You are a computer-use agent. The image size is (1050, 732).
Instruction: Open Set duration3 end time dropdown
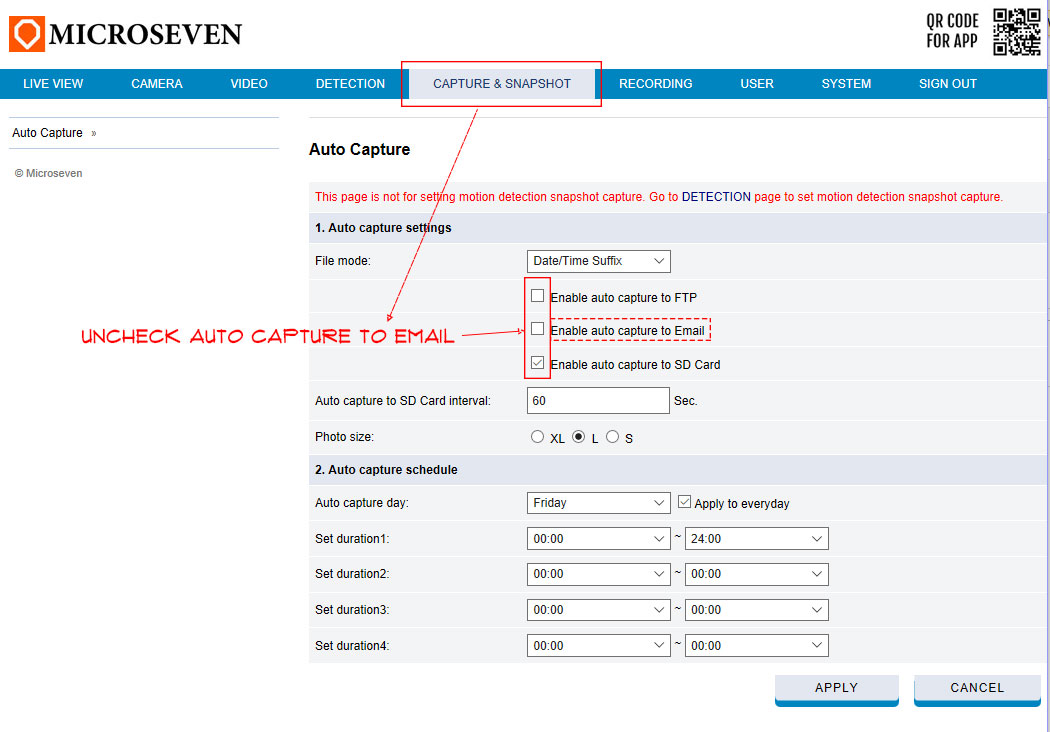[757, 610]
